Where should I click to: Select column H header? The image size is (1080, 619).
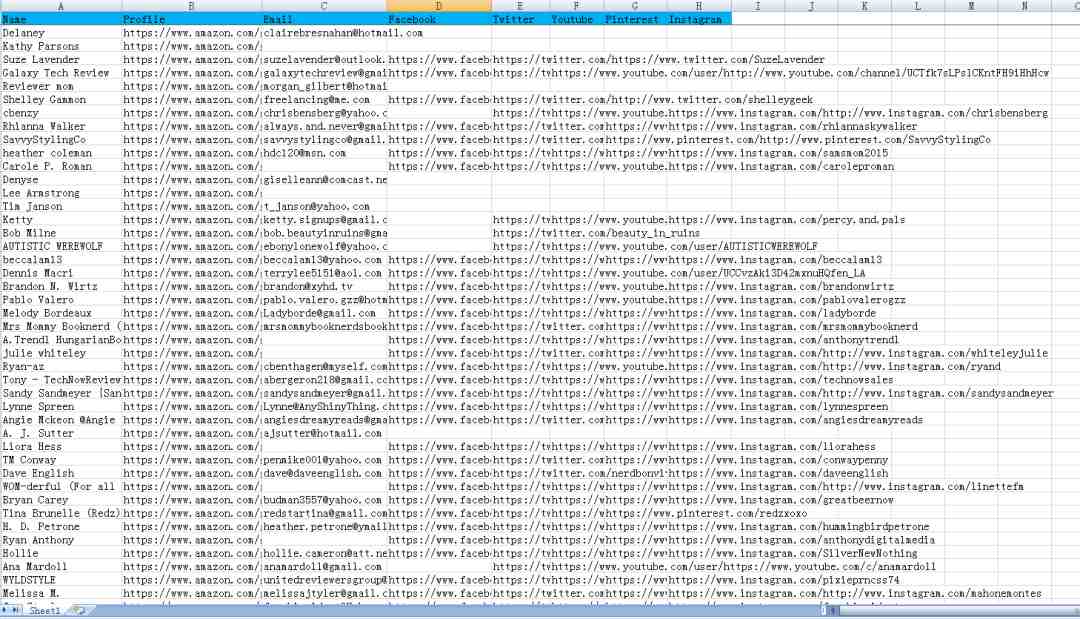click(x=698, y=6)
